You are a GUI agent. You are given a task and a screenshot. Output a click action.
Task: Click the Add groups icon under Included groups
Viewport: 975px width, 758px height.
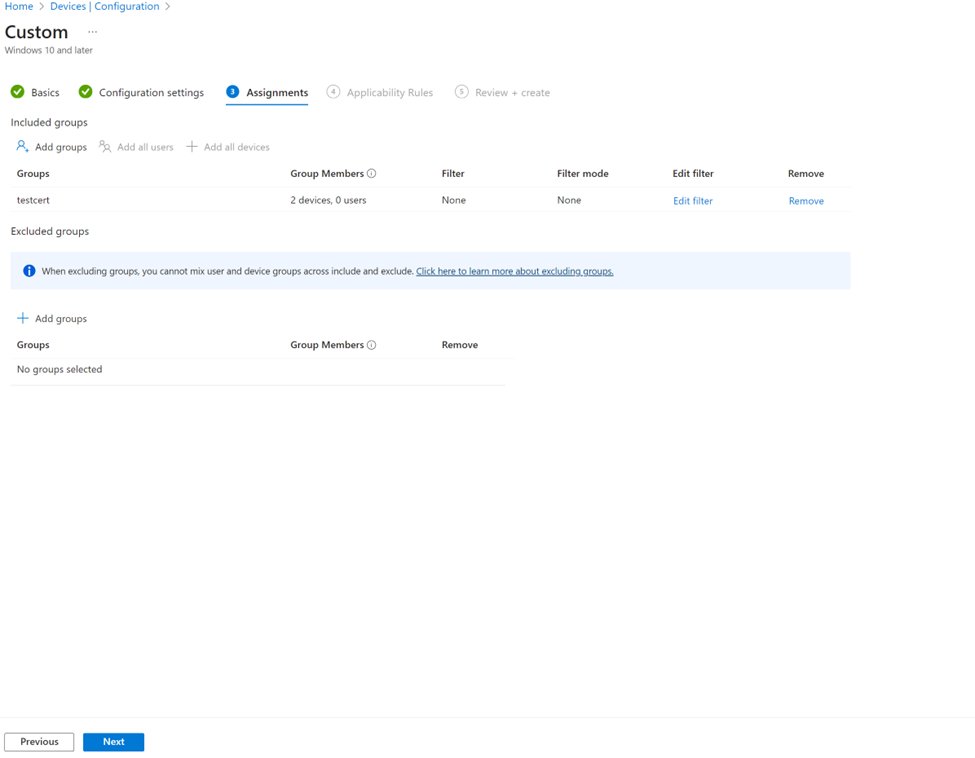22,147
